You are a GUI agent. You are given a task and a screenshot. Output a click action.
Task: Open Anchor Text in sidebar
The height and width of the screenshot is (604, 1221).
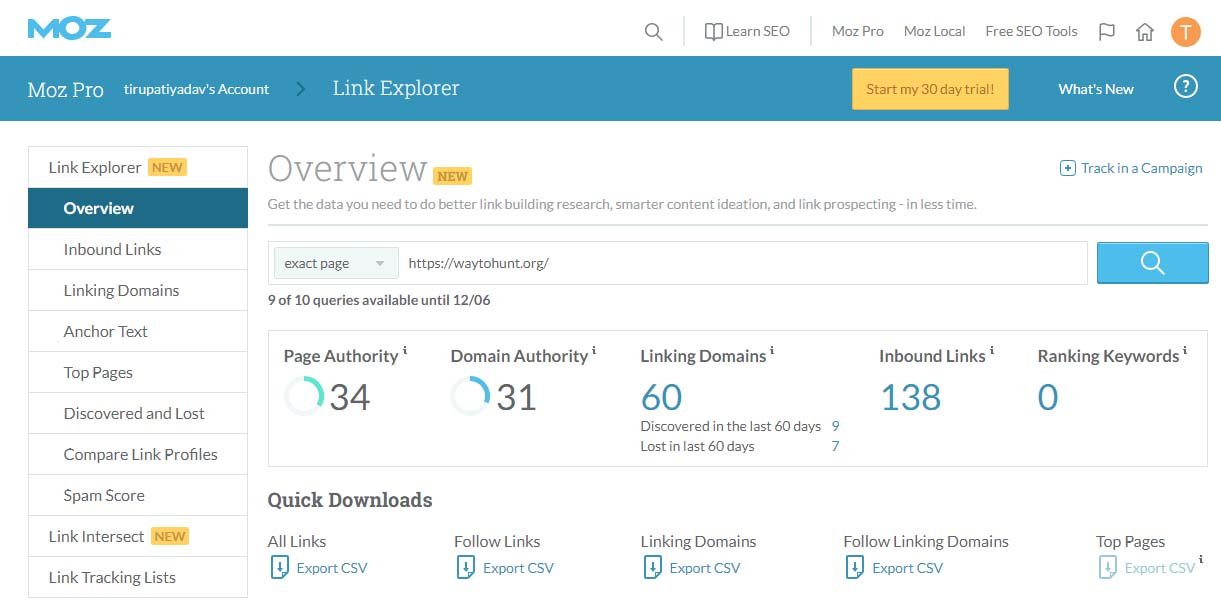click(x=138, y=331)
